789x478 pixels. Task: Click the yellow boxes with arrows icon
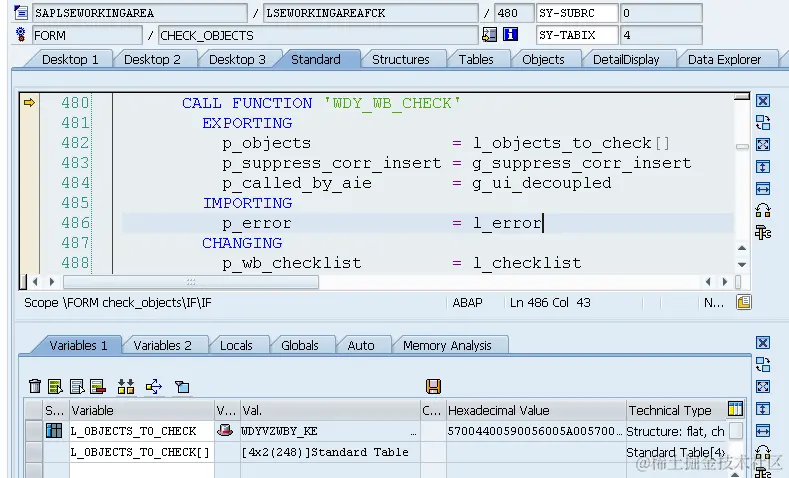(126, 386)
